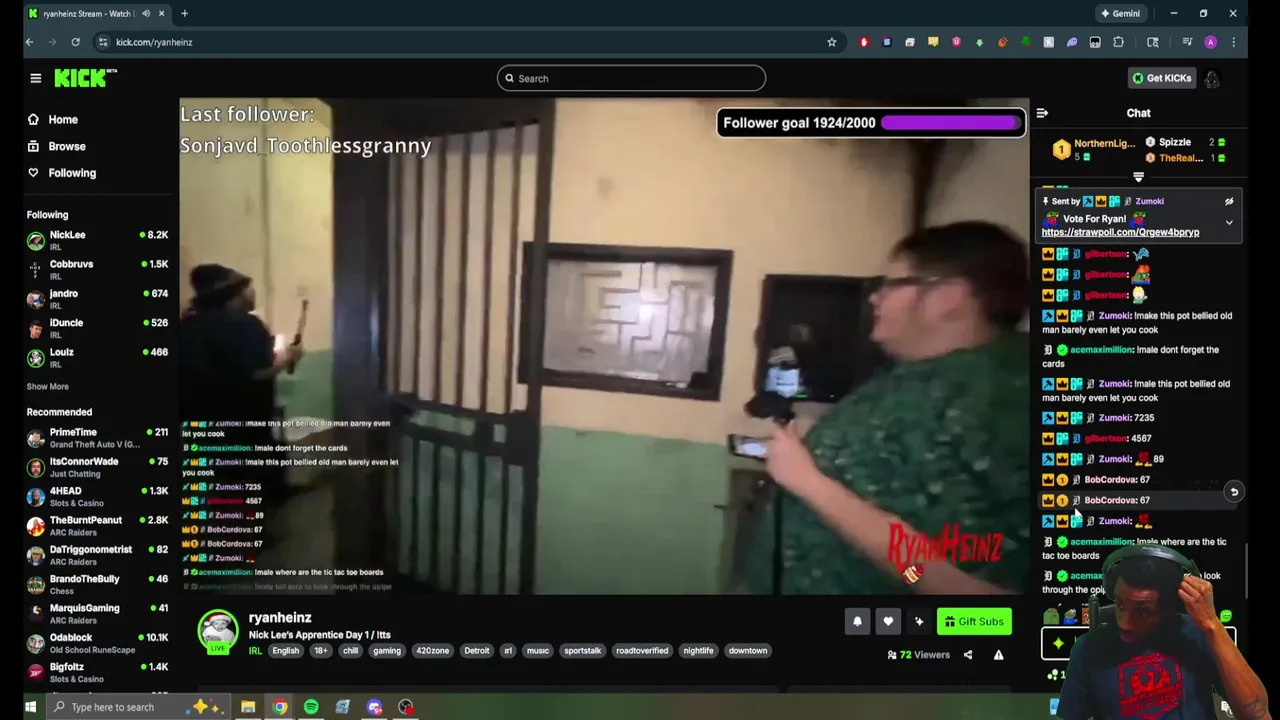The height and width of the screenshot is (720, 1280).
Task: Toggle notification bell for ryanheinz
Action: click(x=857, y=621)
